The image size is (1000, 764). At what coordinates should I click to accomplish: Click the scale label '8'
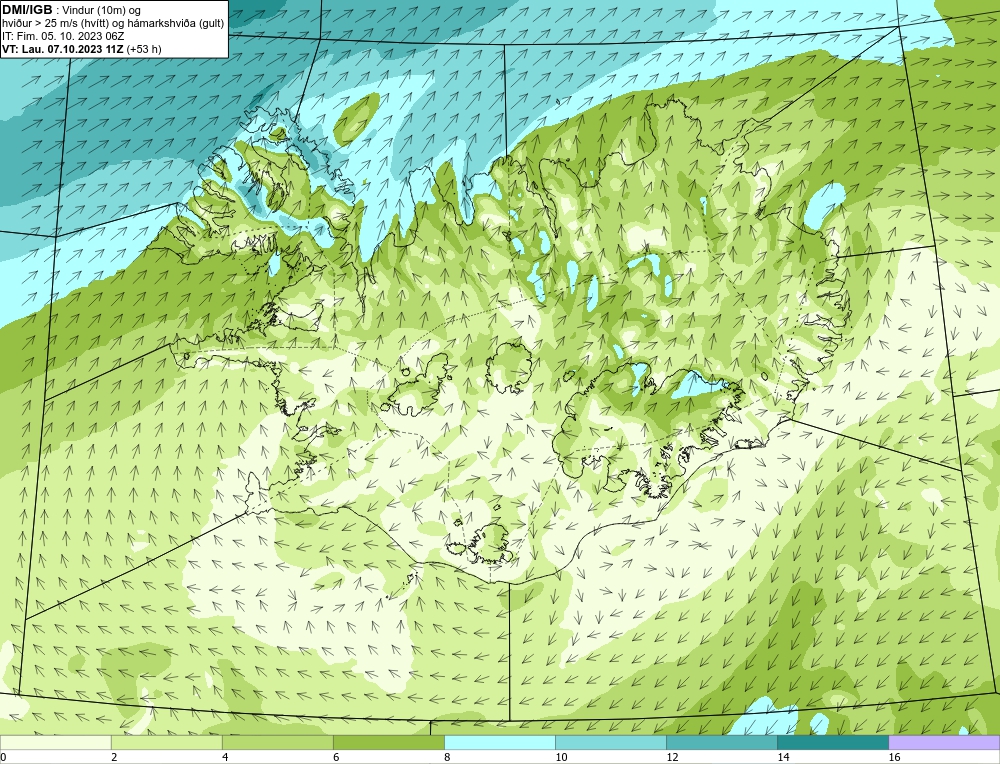pos(447,757)
